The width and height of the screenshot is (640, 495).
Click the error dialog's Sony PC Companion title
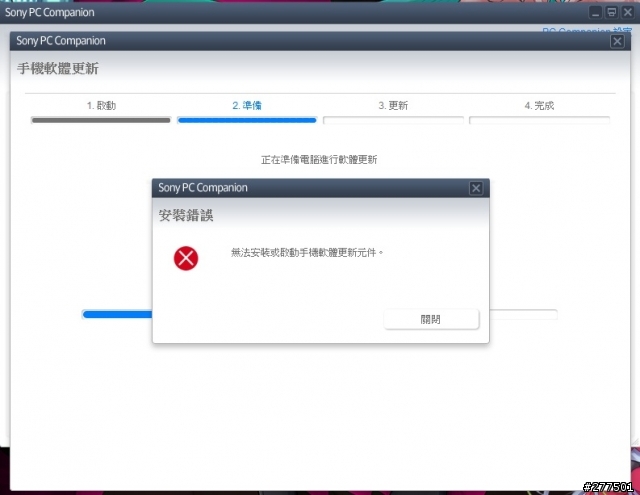(x=203, y=188)
